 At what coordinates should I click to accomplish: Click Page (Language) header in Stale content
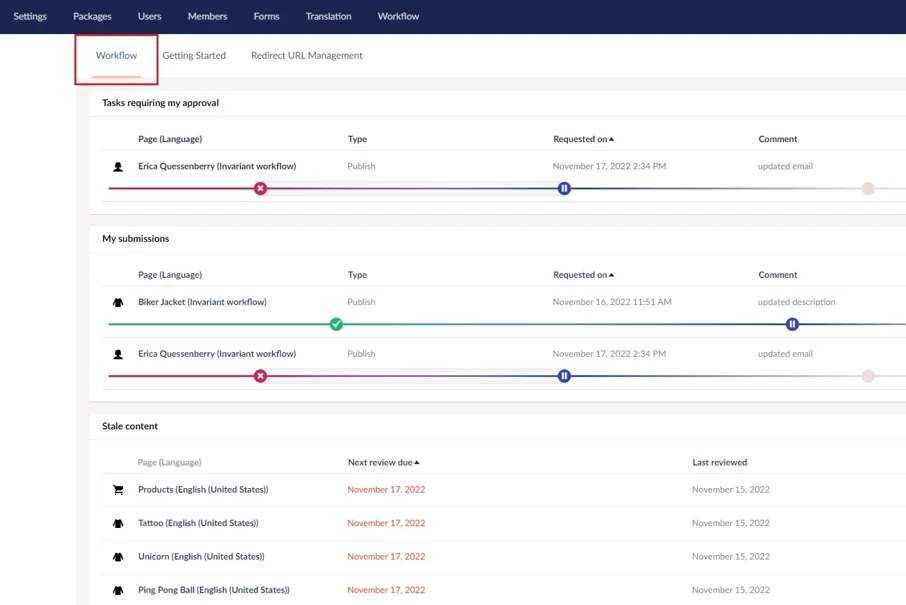(x=169, y=462)
